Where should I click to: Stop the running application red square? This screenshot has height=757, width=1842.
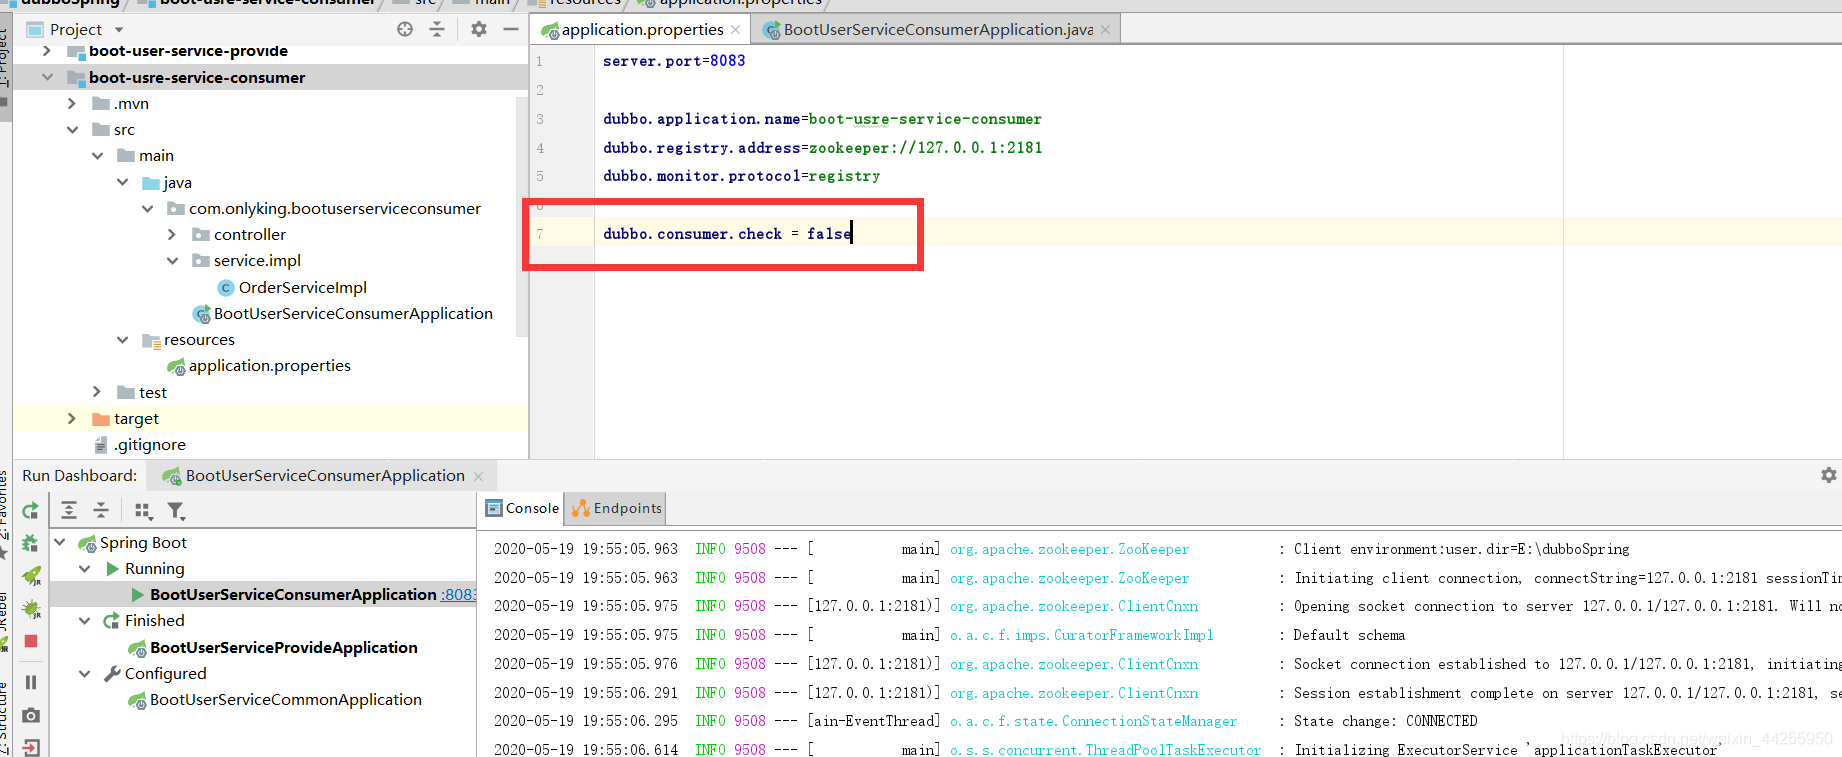[31, 641]
